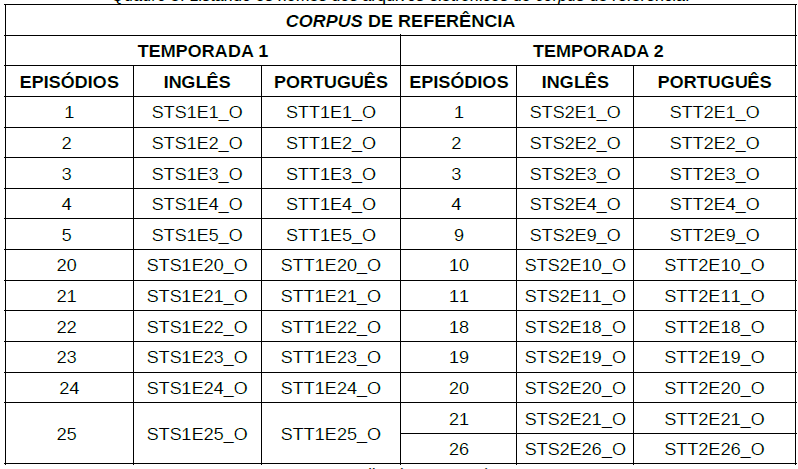
Task: Select the STT2E3_O entry
Action: pos(714,174)
